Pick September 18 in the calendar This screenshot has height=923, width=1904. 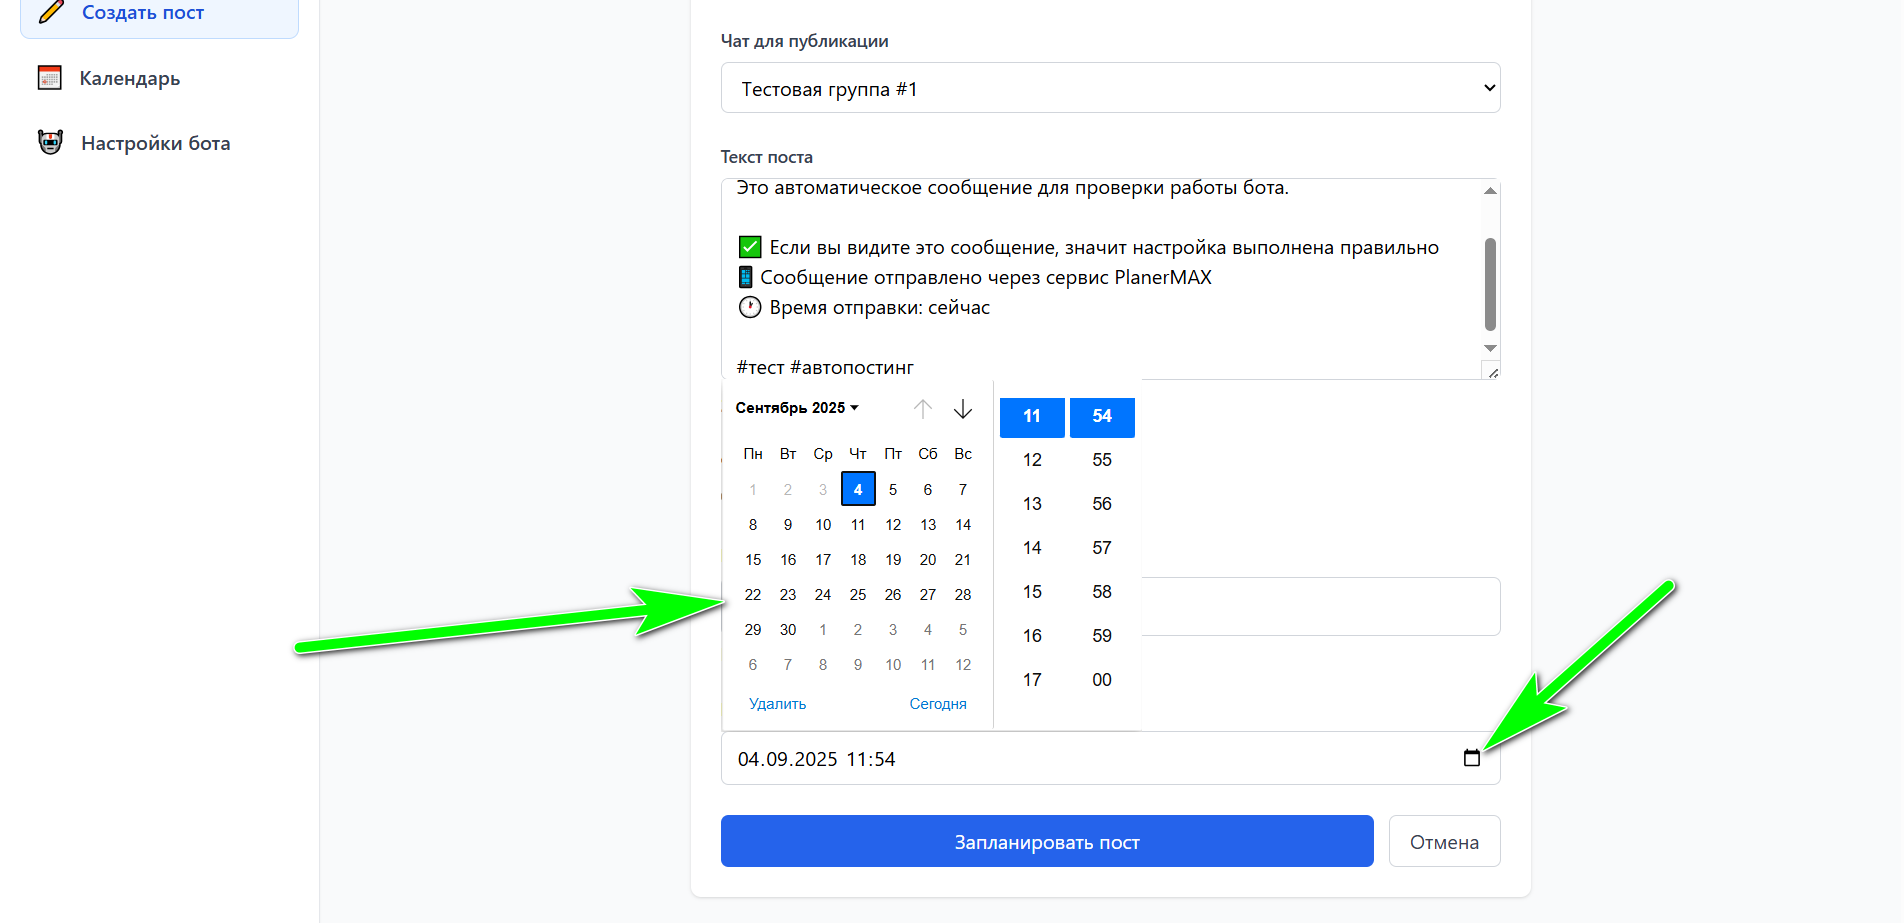tap(858, 560)
